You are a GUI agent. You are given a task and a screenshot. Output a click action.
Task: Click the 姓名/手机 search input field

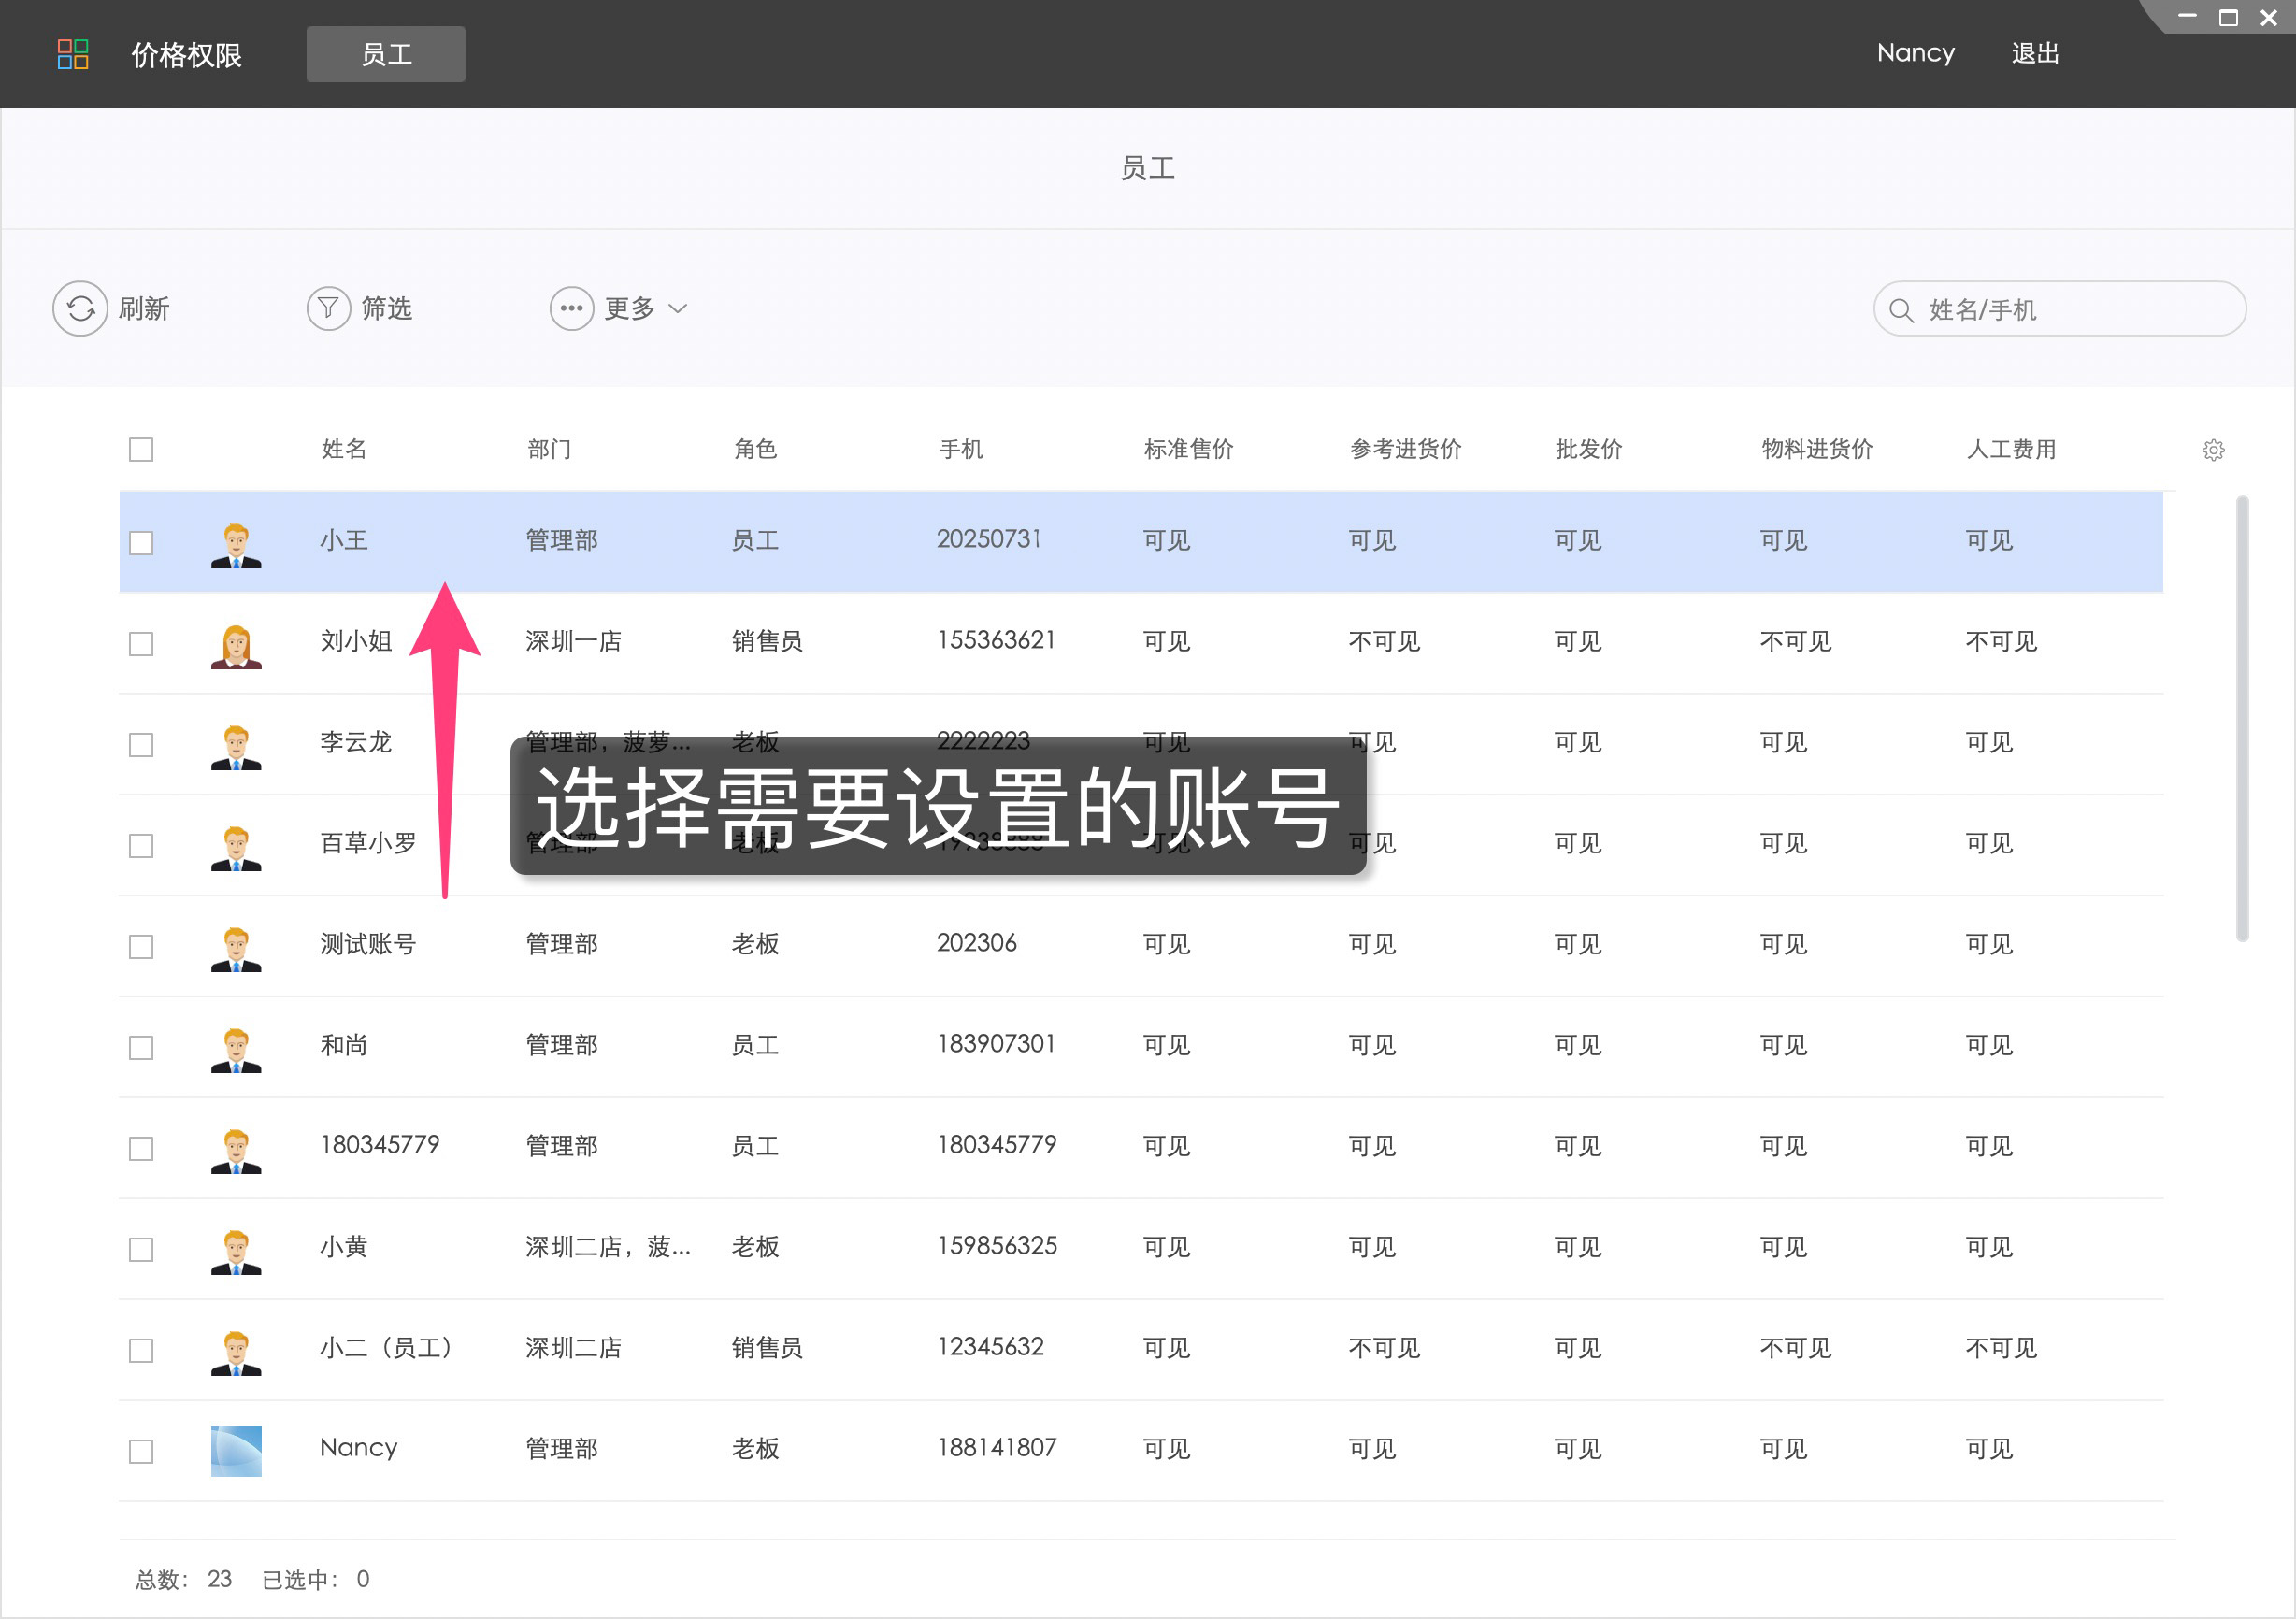(x=2060, y=309)
